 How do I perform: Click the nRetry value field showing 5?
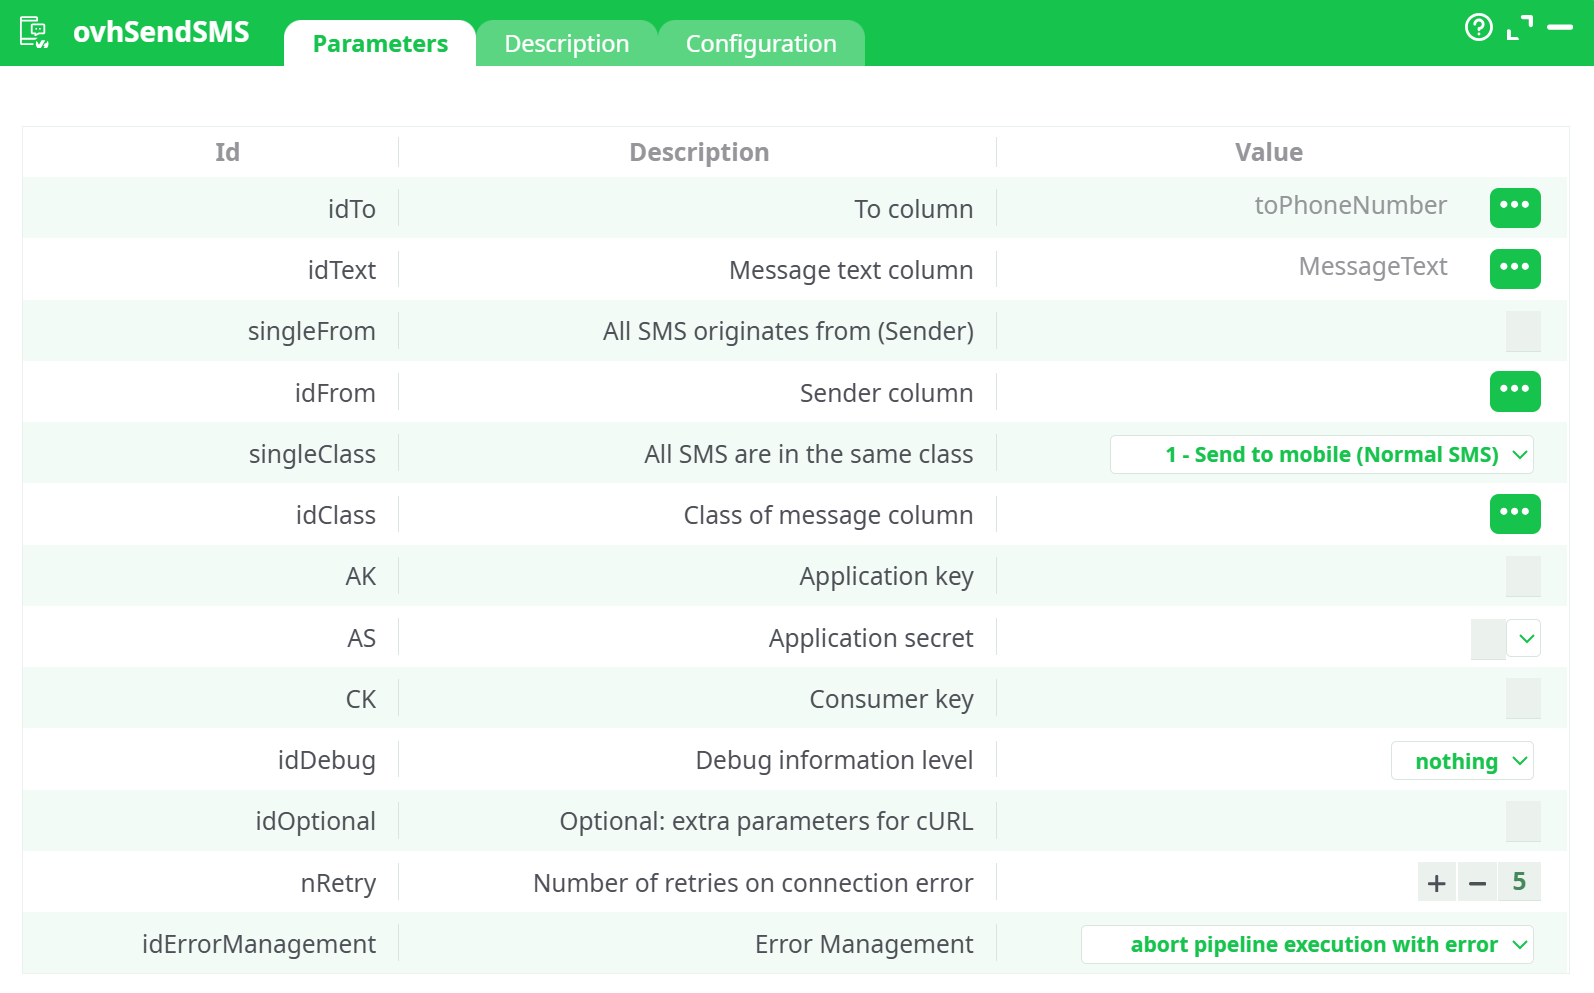(1519, 882)
